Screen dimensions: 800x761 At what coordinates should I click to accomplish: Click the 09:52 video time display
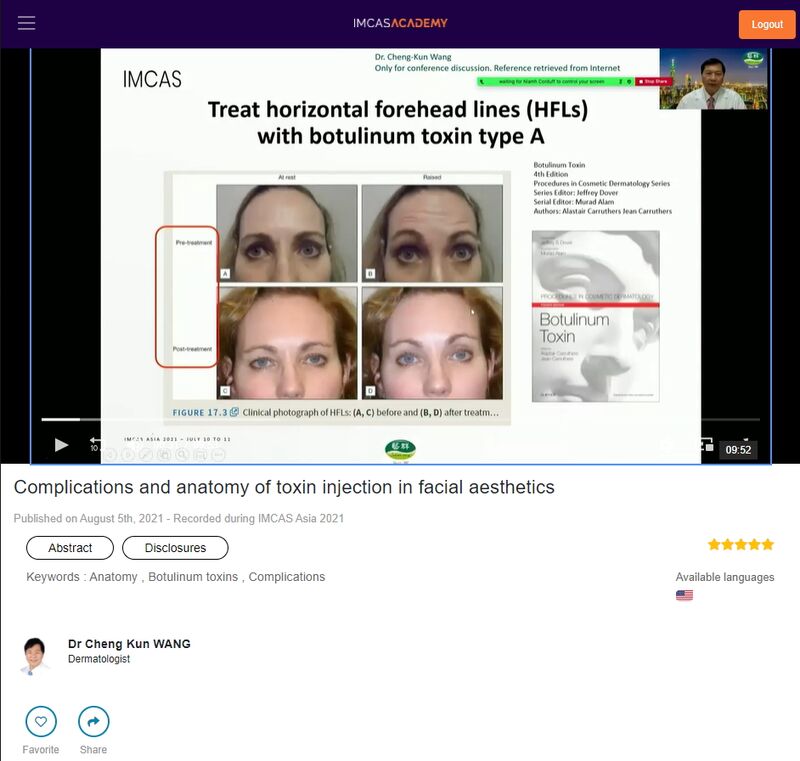(x=738, y=449)
